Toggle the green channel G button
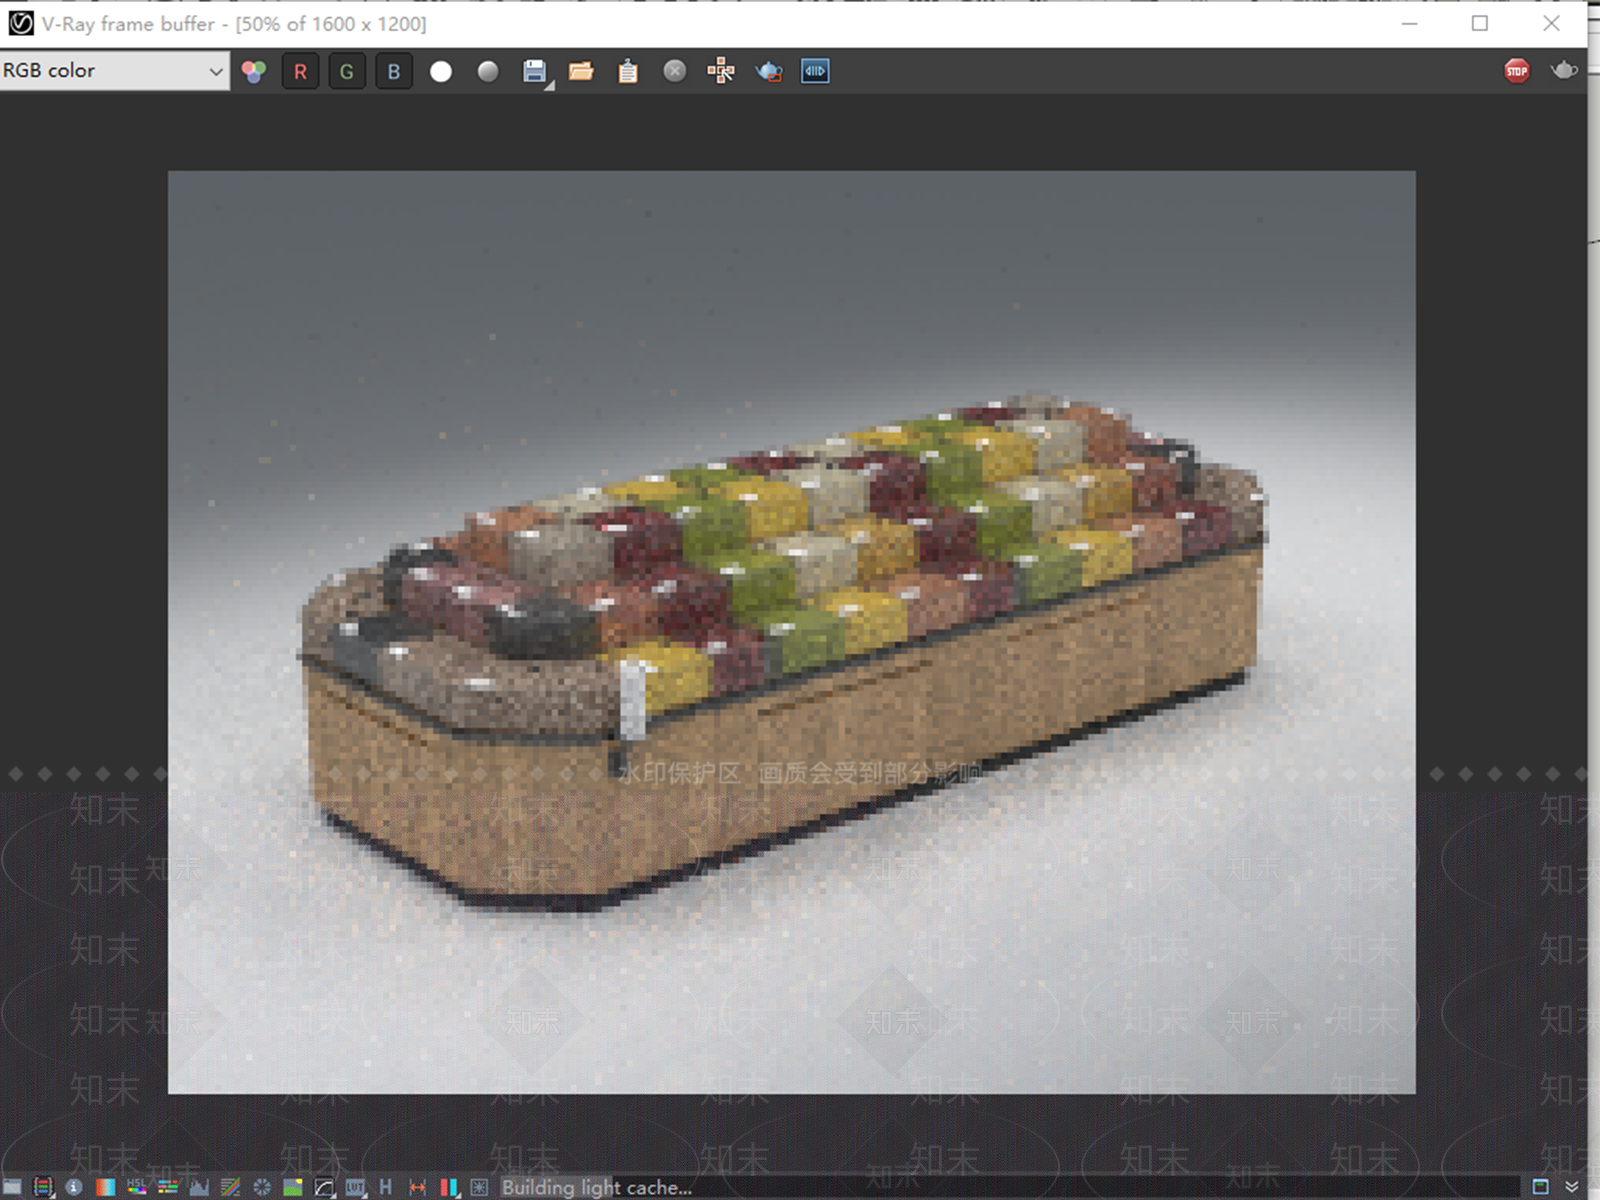Viewport: 1600px width, 1200px height. tap(347, 71)
